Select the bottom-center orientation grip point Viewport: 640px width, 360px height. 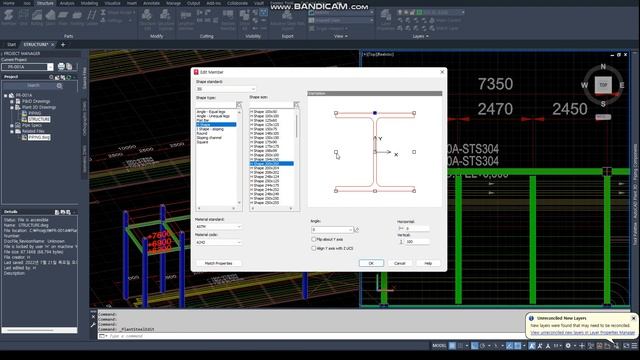[x=375, y=191]
